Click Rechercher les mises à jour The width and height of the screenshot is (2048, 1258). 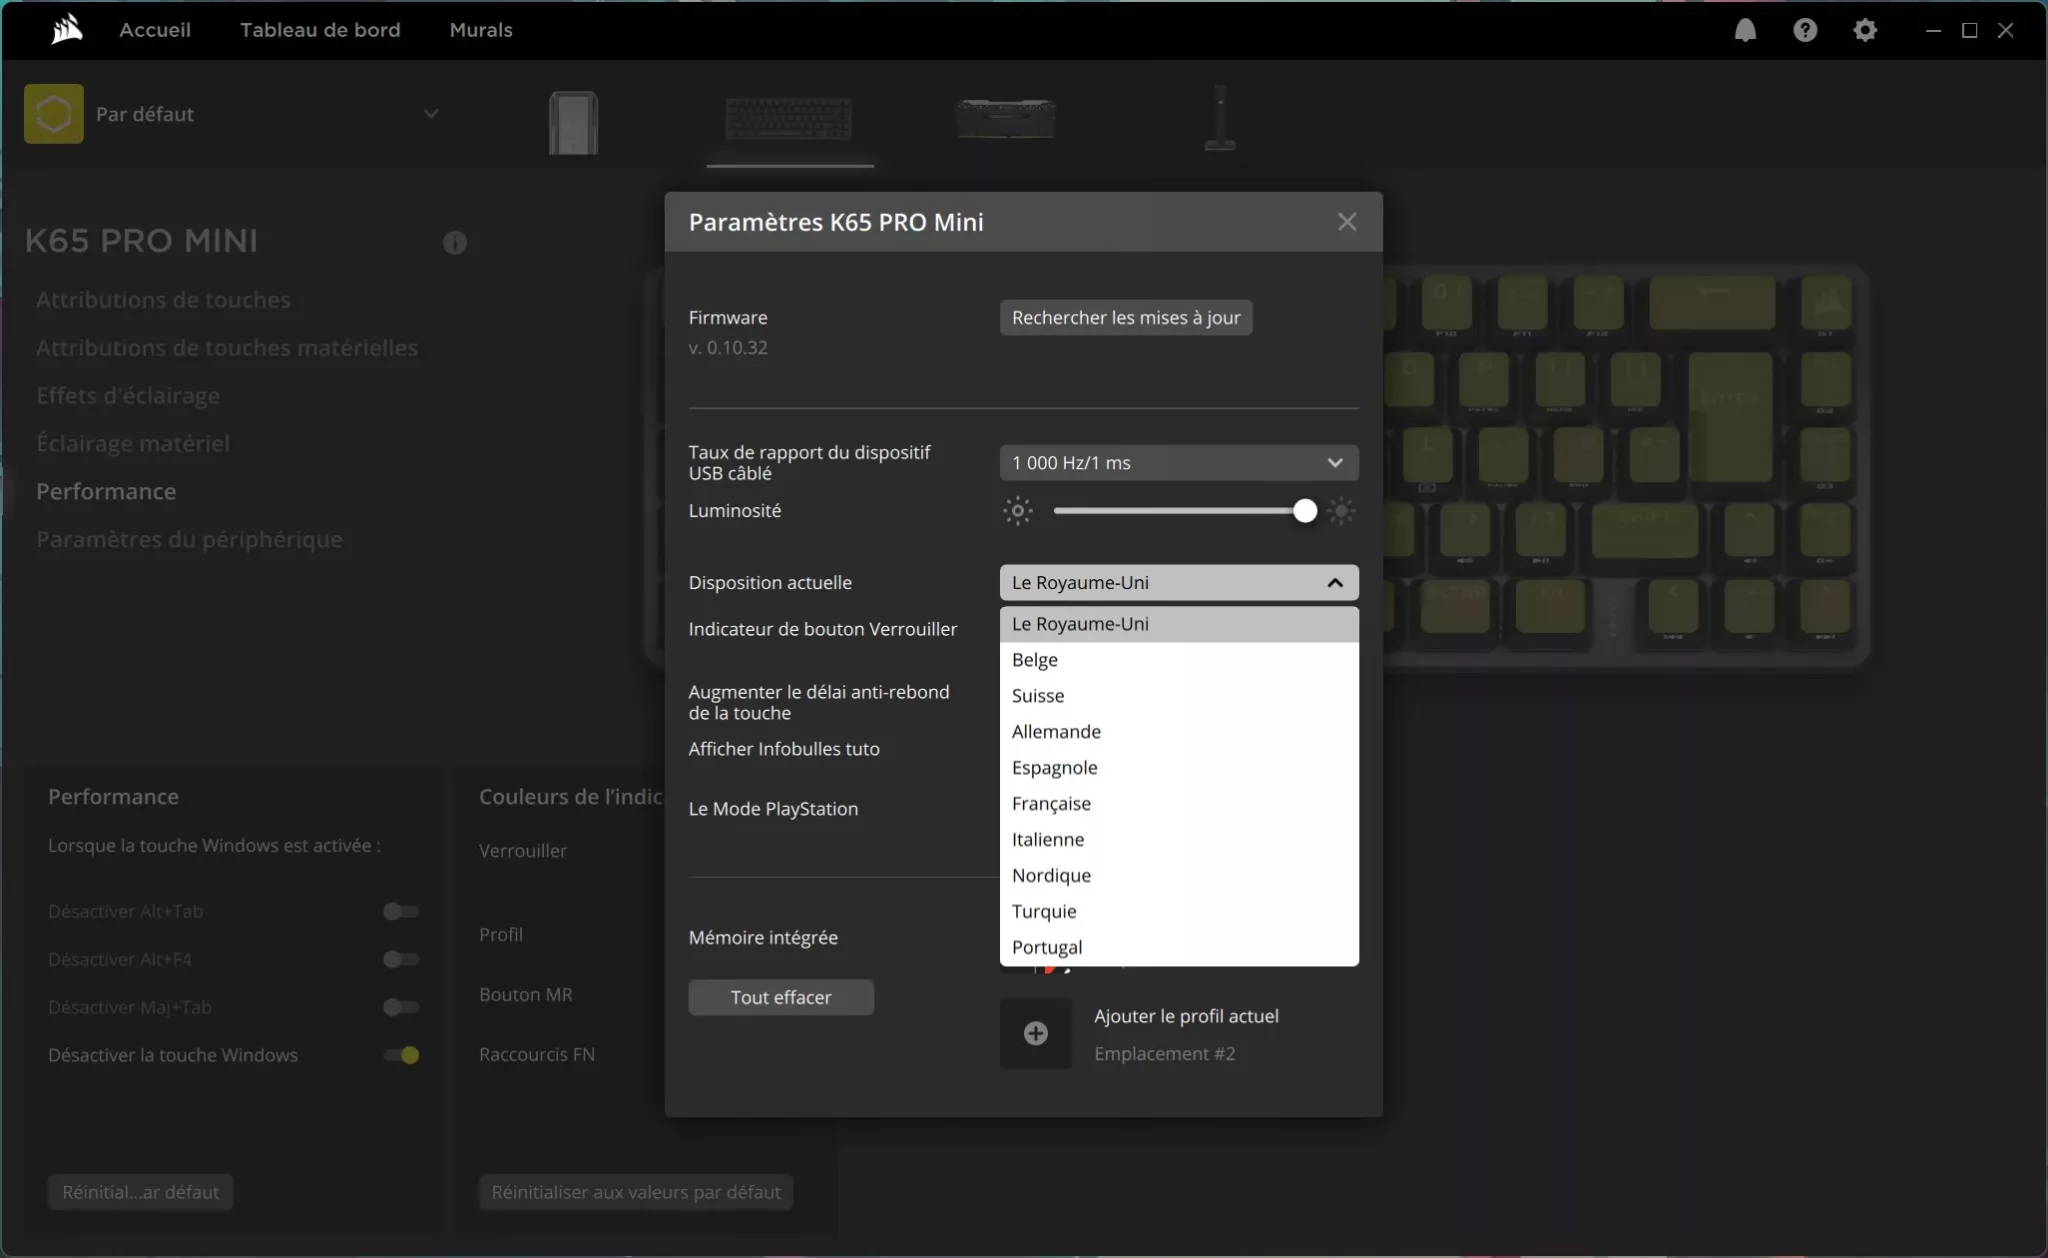click(1125, 317)
